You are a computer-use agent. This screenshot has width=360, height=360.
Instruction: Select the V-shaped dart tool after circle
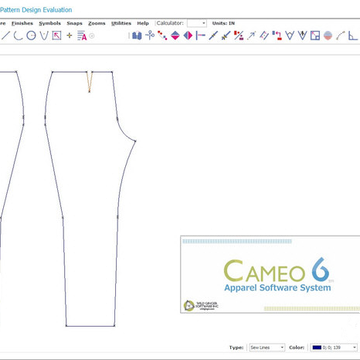[x=44, y=36]
